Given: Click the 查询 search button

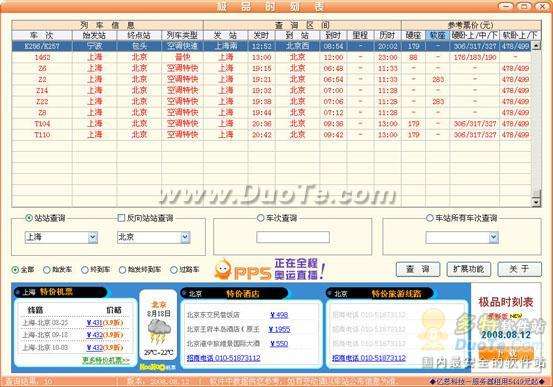Looking at the screenshot, I should tap(418, 269).
